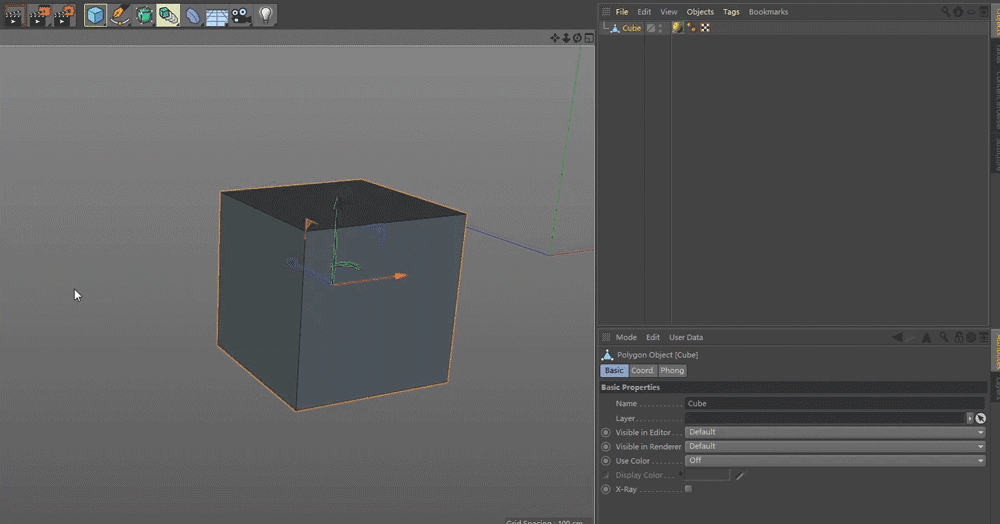This screenshot has width=1000, height=524.
Task: Click the Basic Properties section header
Action: (793, 387)
